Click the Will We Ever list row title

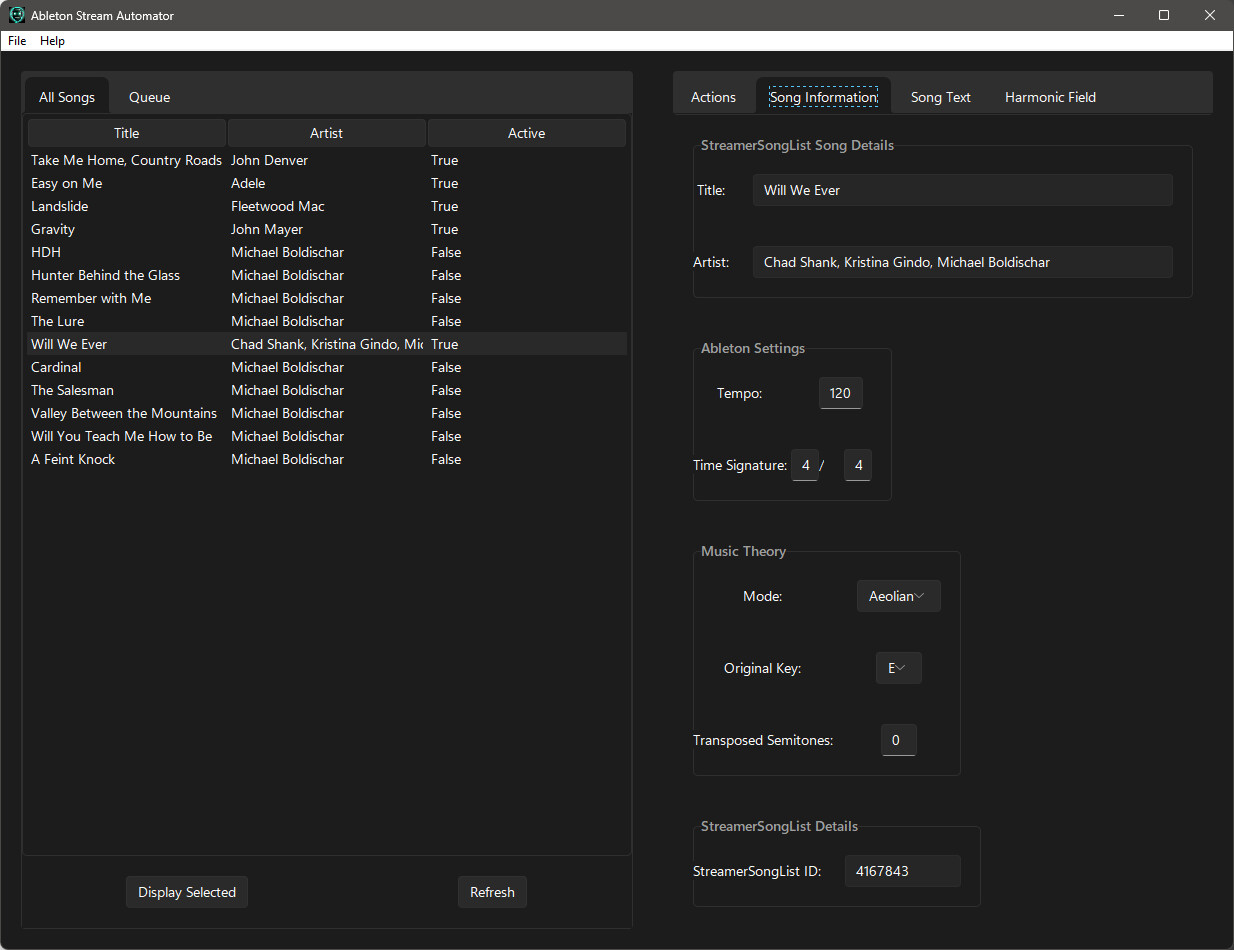pyautogui.click(x=69, y=344)
